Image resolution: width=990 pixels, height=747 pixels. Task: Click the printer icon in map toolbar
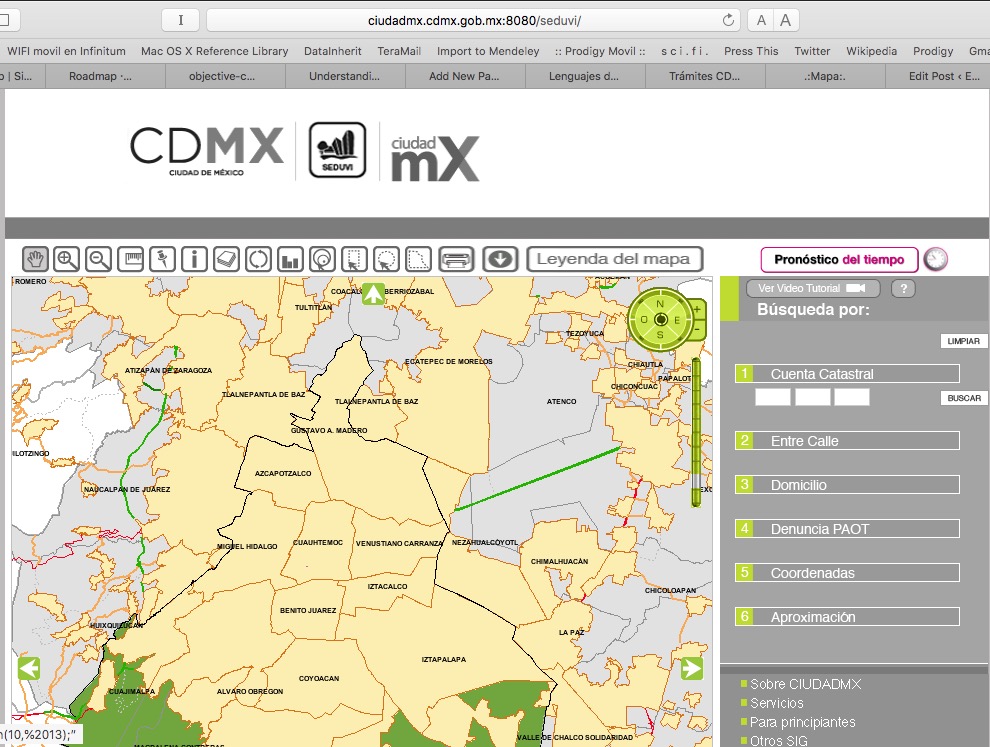tap(455, 259)
